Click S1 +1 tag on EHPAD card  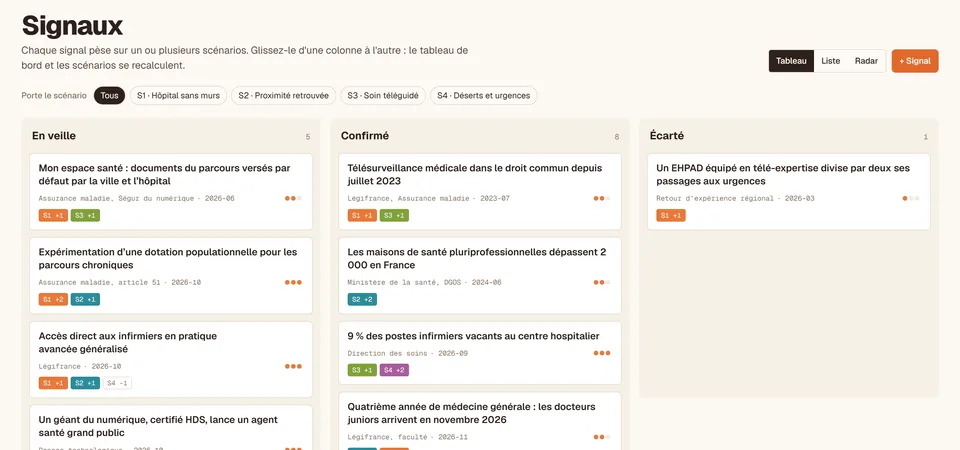point(671,216)
